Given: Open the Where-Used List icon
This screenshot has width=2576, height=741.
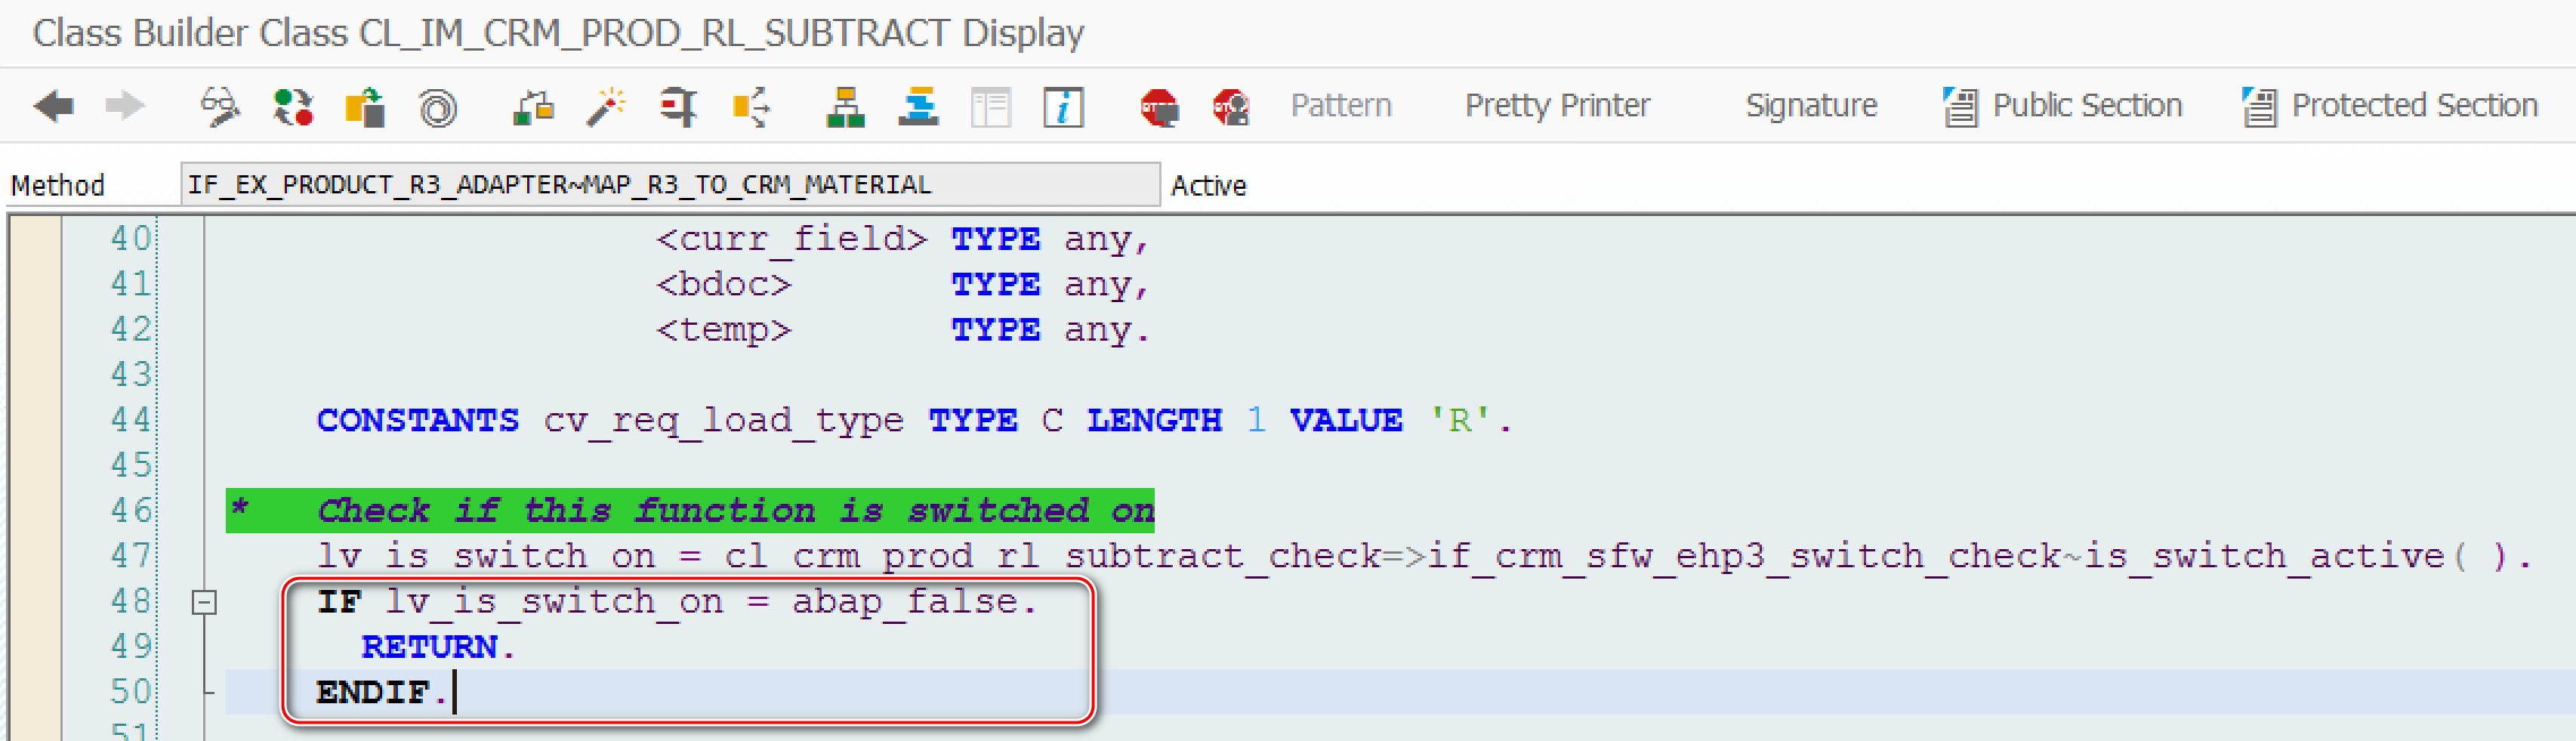Looking at the screenshot, I should 751,106.
